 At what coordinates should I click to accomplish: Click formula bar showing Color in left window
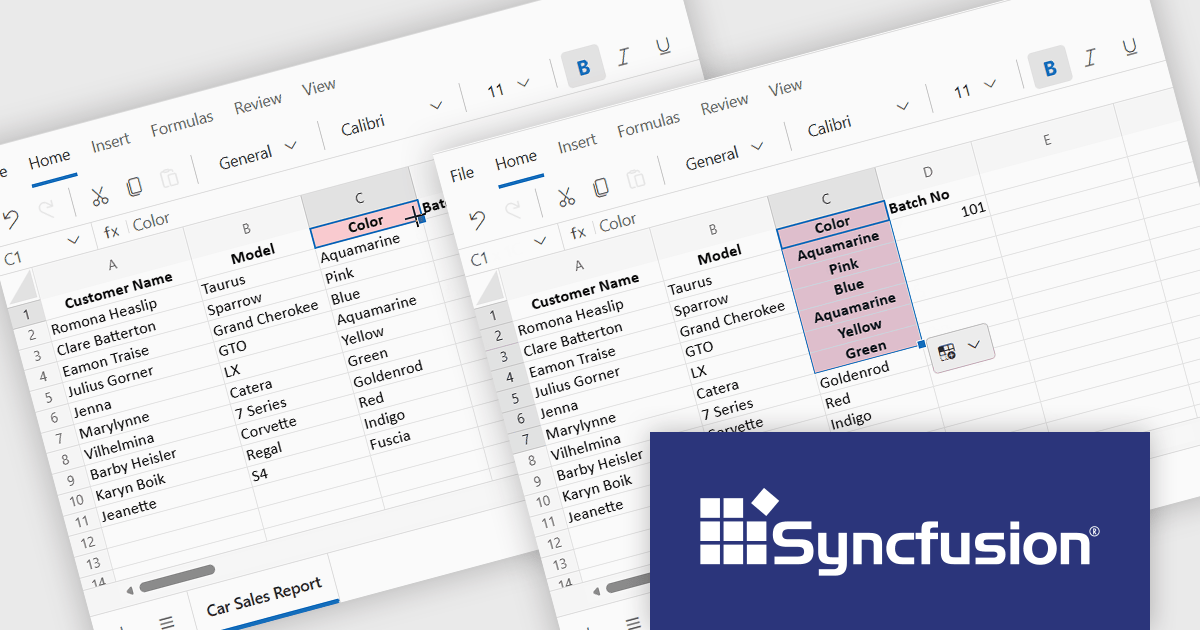coord(151,221)
